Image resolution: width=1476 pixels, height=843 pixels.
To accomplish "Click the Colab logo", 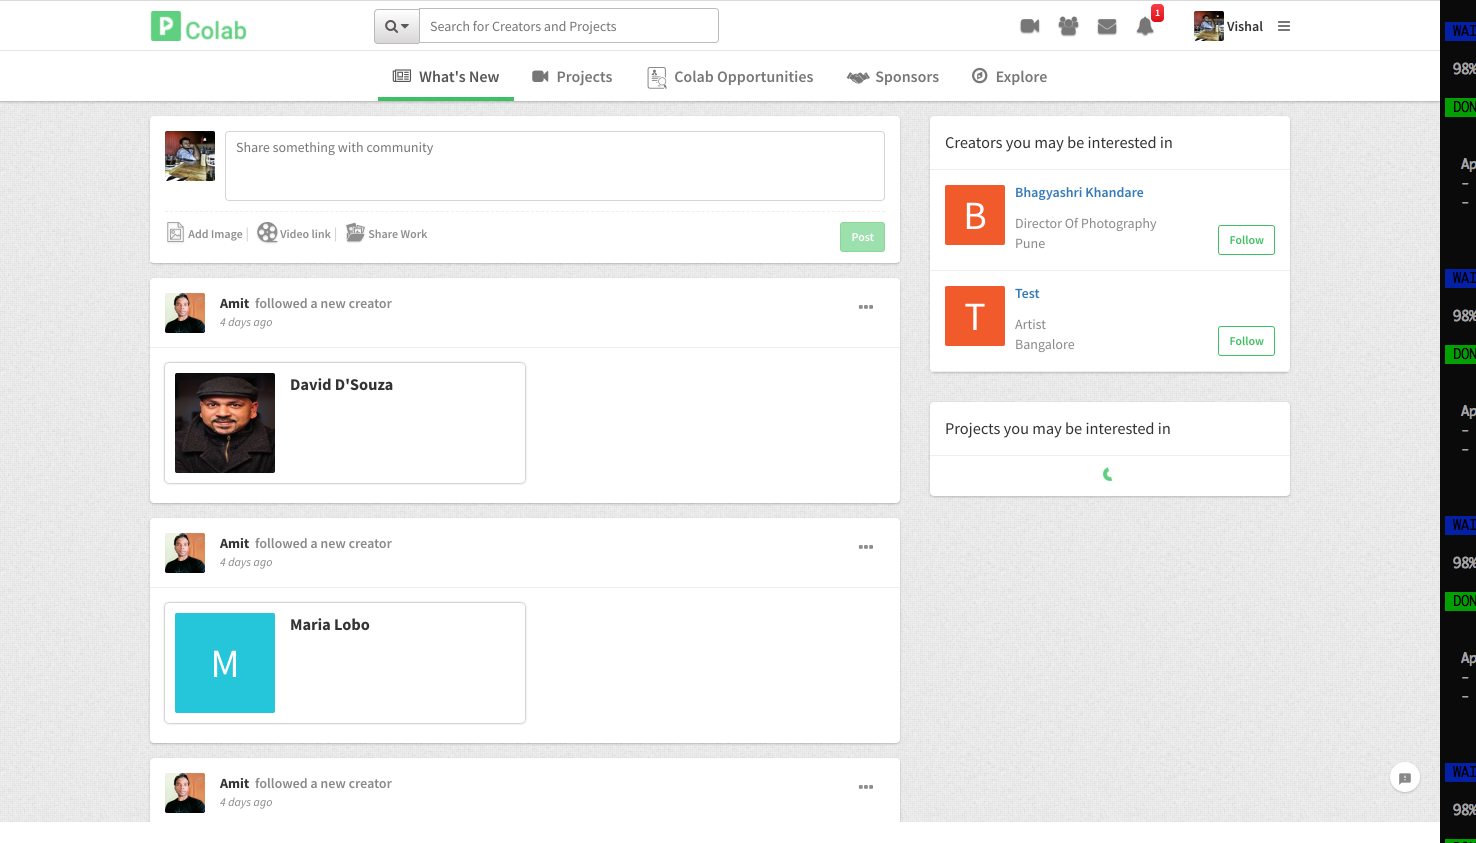I will tap(198, 27).
